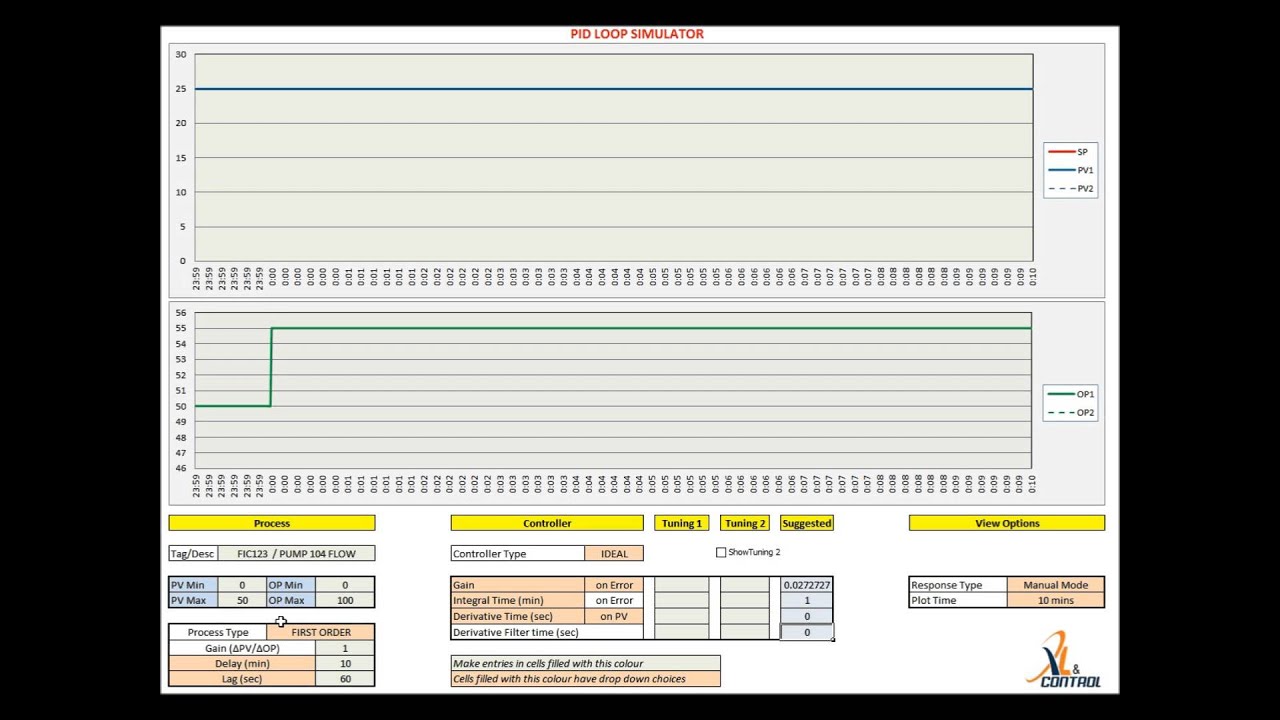1280x720 pixels.
Task: Select the Controller section header
Action: coord(547,523)
